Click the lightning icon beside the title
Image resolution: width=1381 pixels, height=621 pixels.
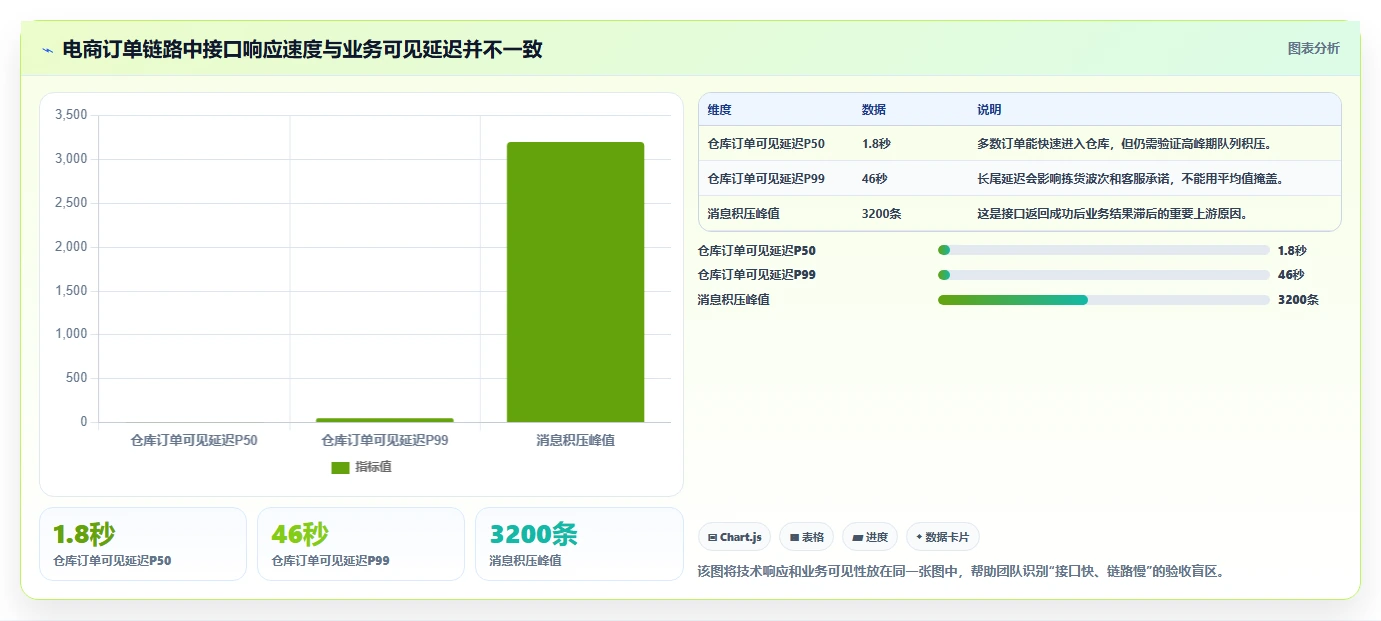tap(47, 49)
